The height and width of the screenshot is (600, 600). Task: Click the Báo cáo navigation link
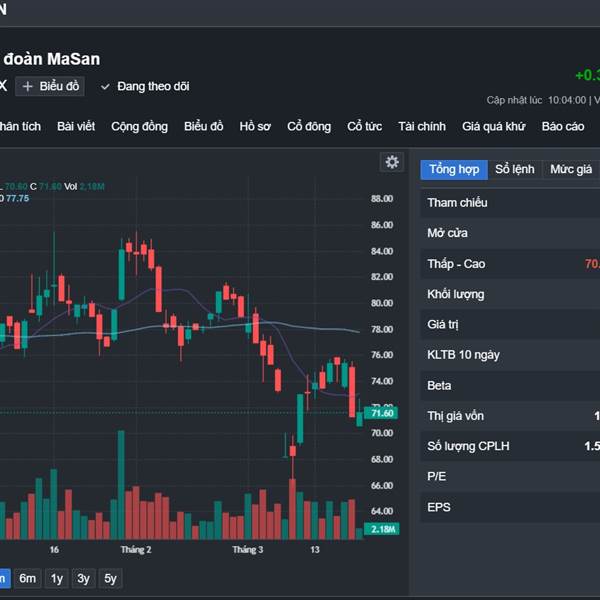click(563, 127)
